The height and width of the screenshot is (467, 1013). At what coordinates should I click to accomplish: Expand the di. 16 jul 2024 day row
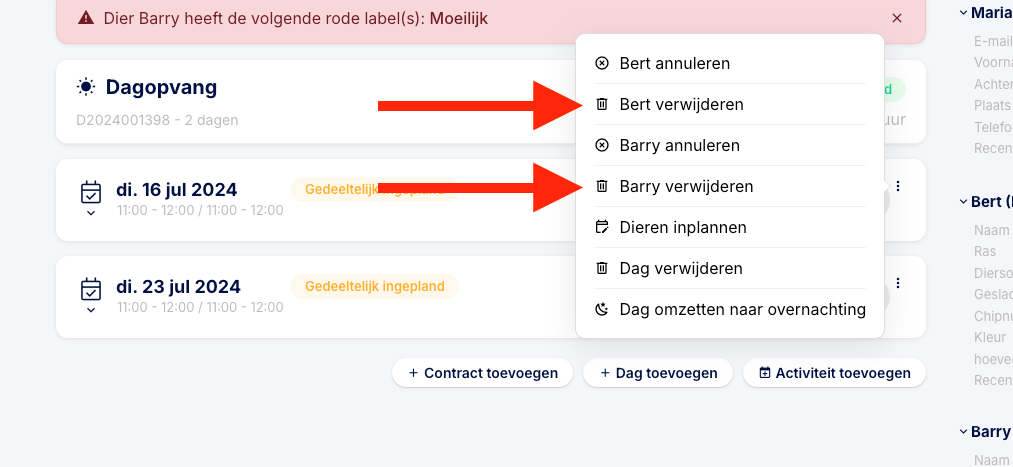(x=91, y=212)
